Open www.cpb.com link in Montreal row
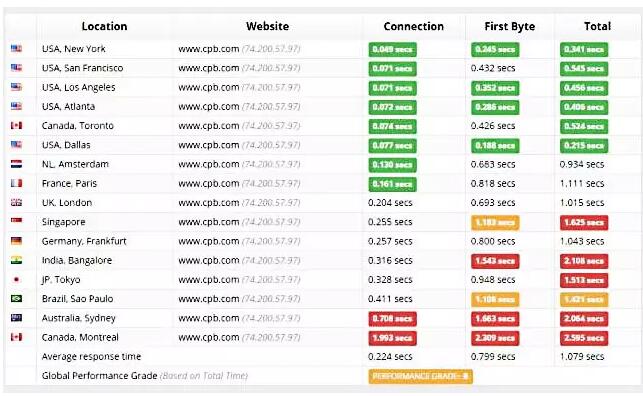 209,338
